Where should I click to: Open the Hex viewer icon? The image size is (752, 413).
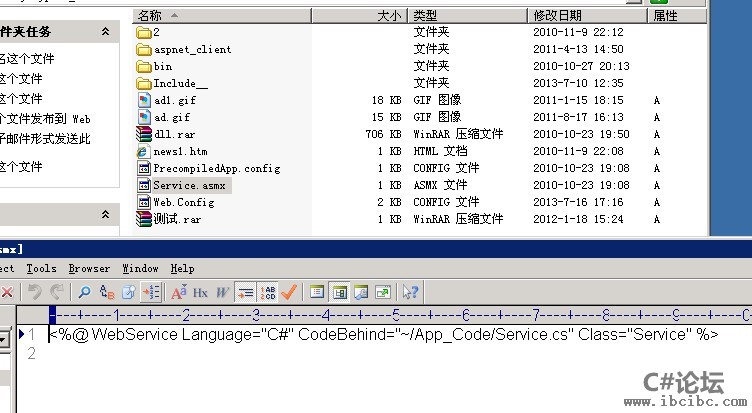click(200, 292)
